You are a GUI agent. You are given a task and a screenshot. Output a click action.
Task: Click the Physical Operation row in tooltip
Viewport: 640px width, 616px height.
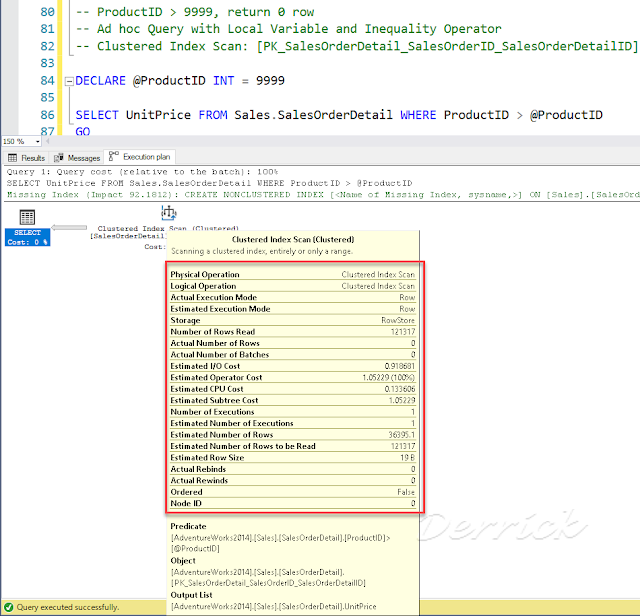(x=292, y=274)
